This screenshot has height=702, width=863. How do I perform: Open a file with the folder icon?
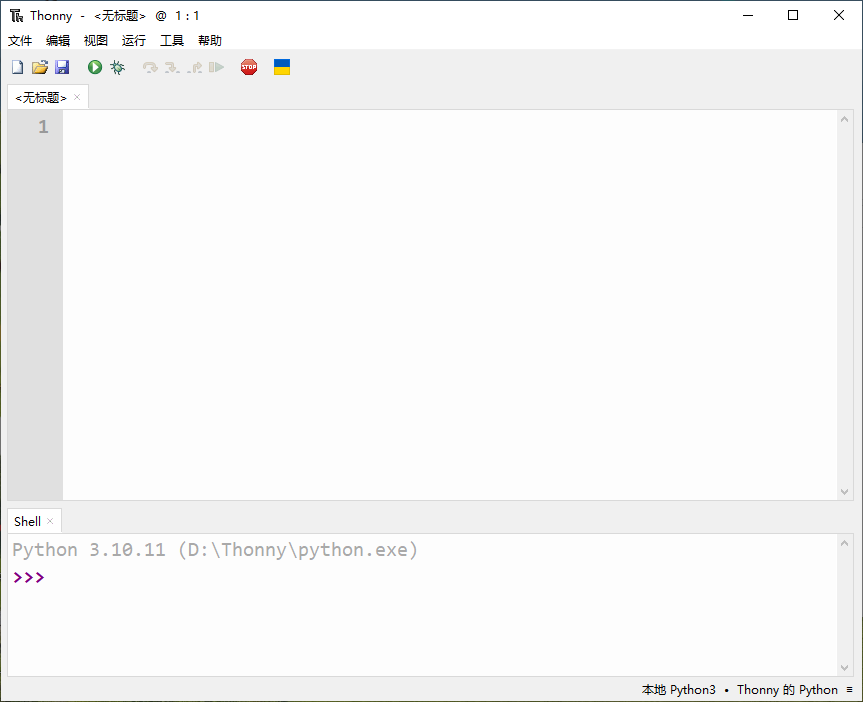[x=40, y=67]
